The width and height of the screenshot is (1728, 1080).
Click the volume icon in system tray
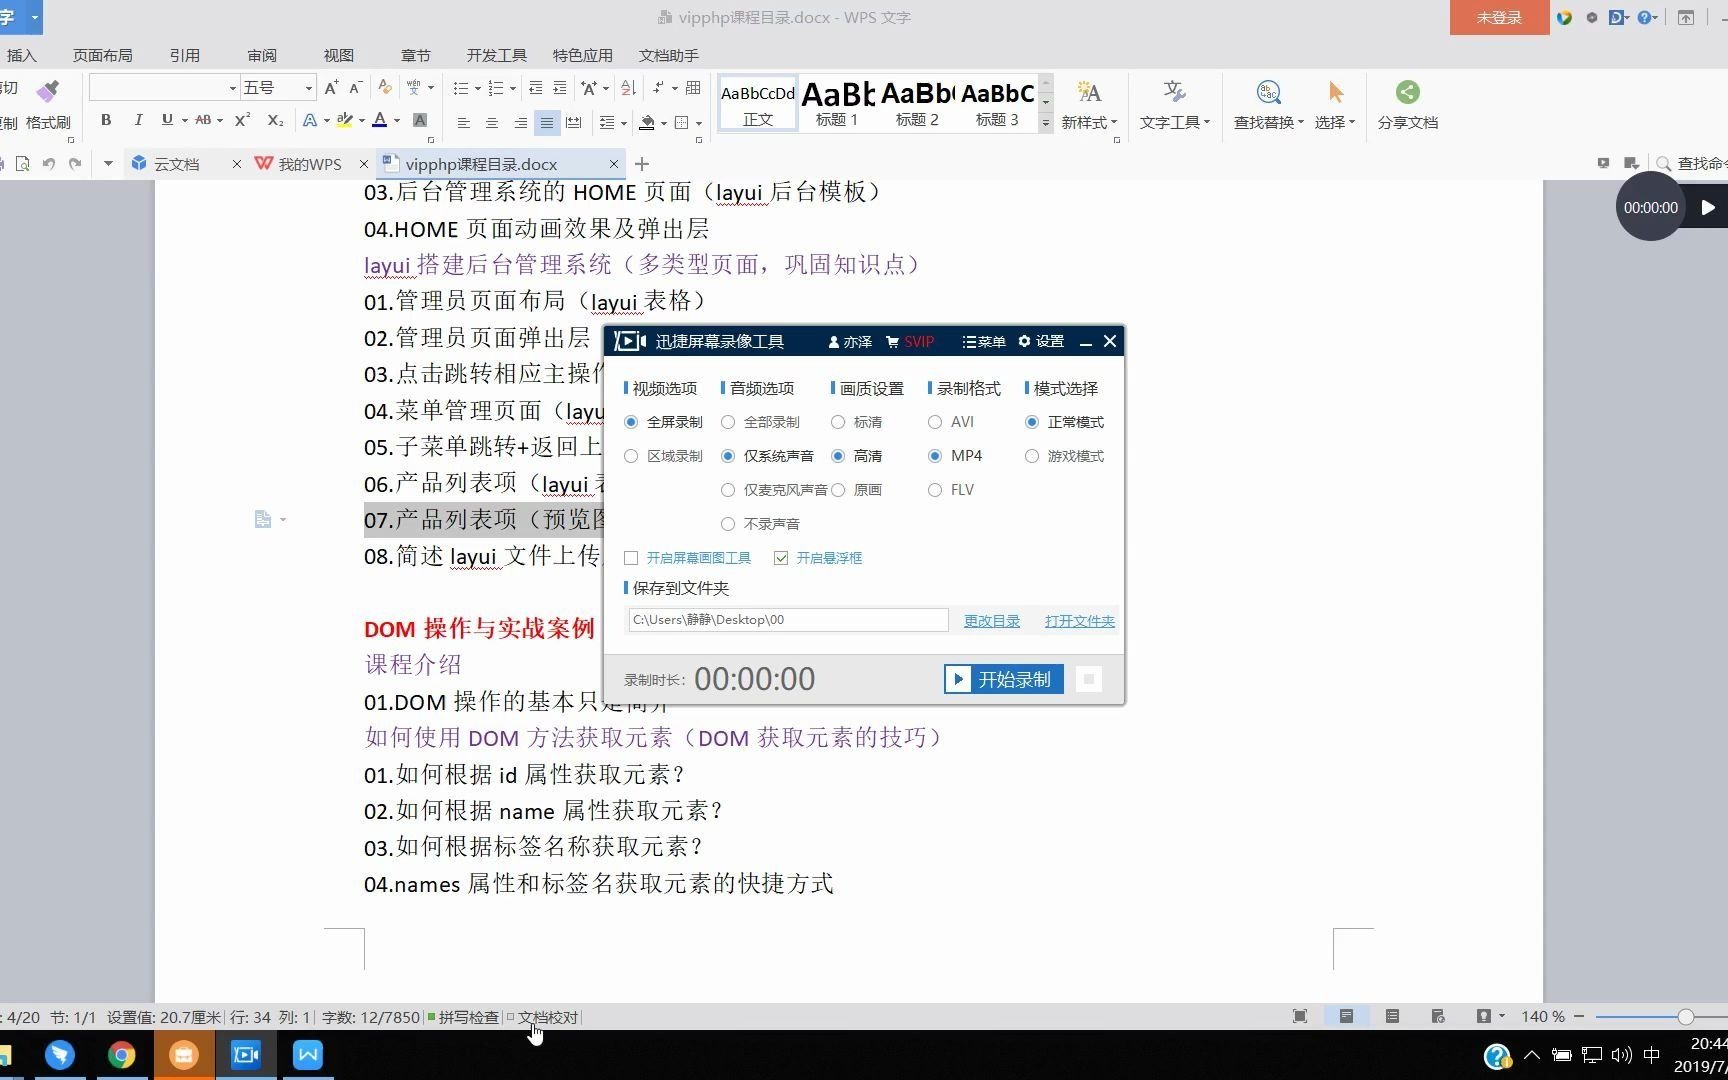(x=1621, y=1055)
